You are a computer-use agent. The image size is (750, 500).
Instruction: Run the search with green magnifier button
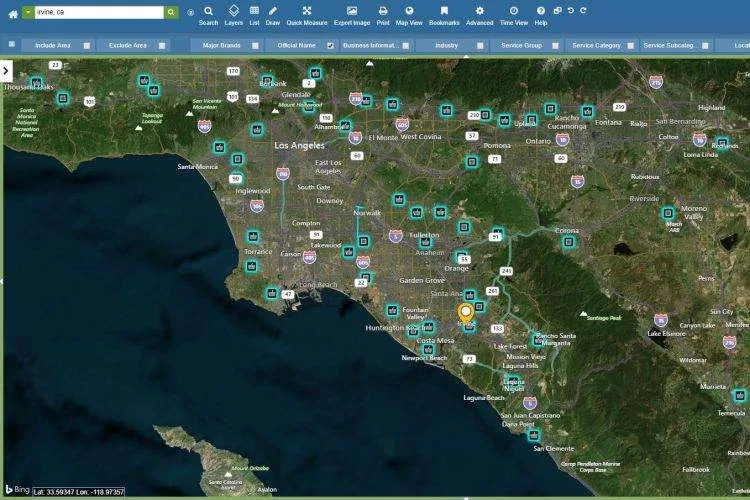click(x=171, y=12)
